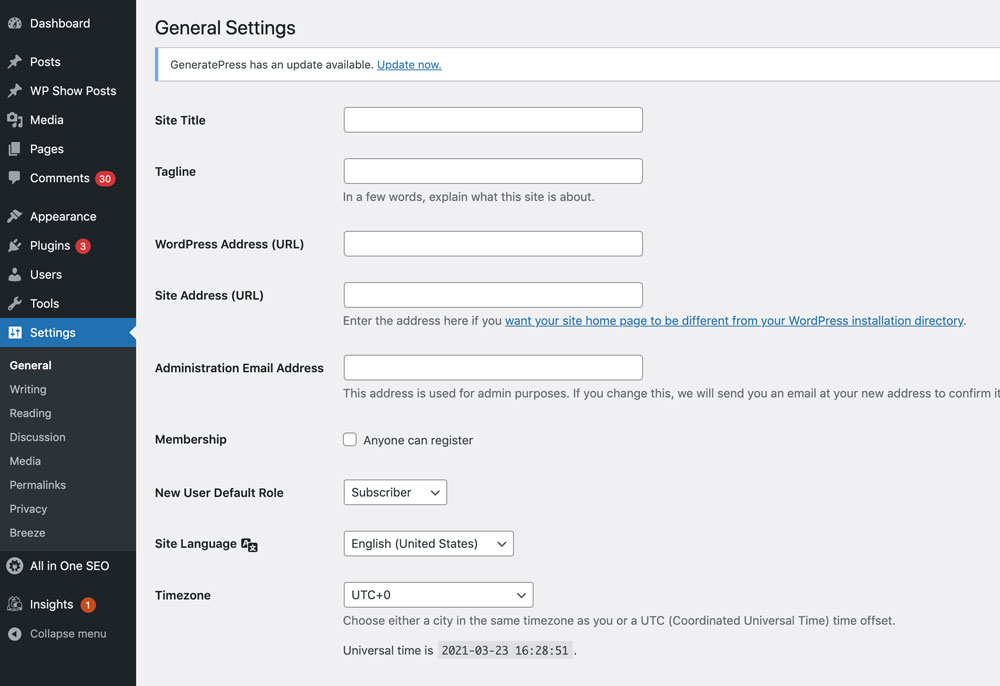Image resolution: width=1000 pixels, height=686 pixels.
Task: Click the General Settings page heading
Action: tap(225, 28)
